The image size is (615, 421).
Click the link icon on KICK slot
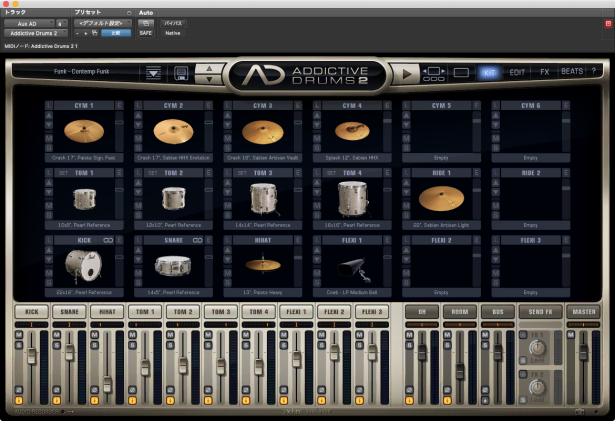(x=108, y=240)
